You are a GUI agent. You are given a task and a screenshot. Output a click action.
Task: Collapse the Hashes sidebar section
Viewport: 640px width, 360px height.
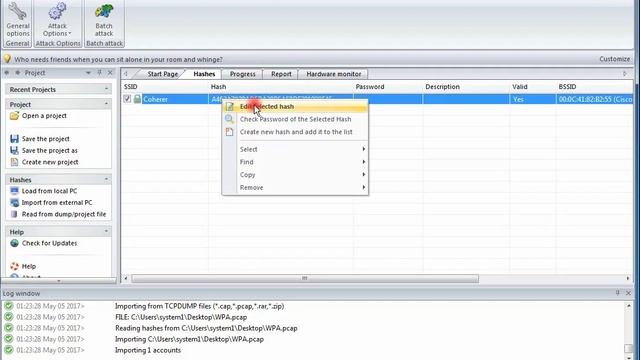tap(106, 179)
